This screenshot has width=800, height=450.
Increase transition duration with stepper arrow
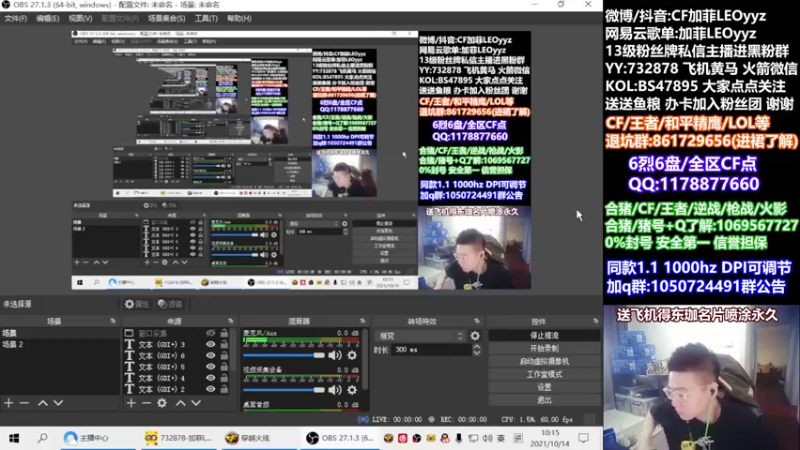(x=477, y=347)
